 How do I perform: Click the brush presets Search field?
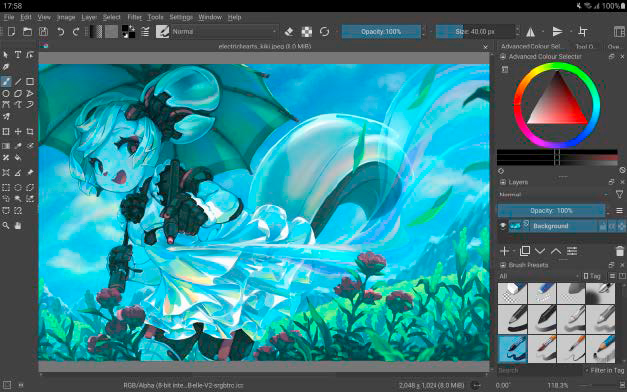(540, 370)
